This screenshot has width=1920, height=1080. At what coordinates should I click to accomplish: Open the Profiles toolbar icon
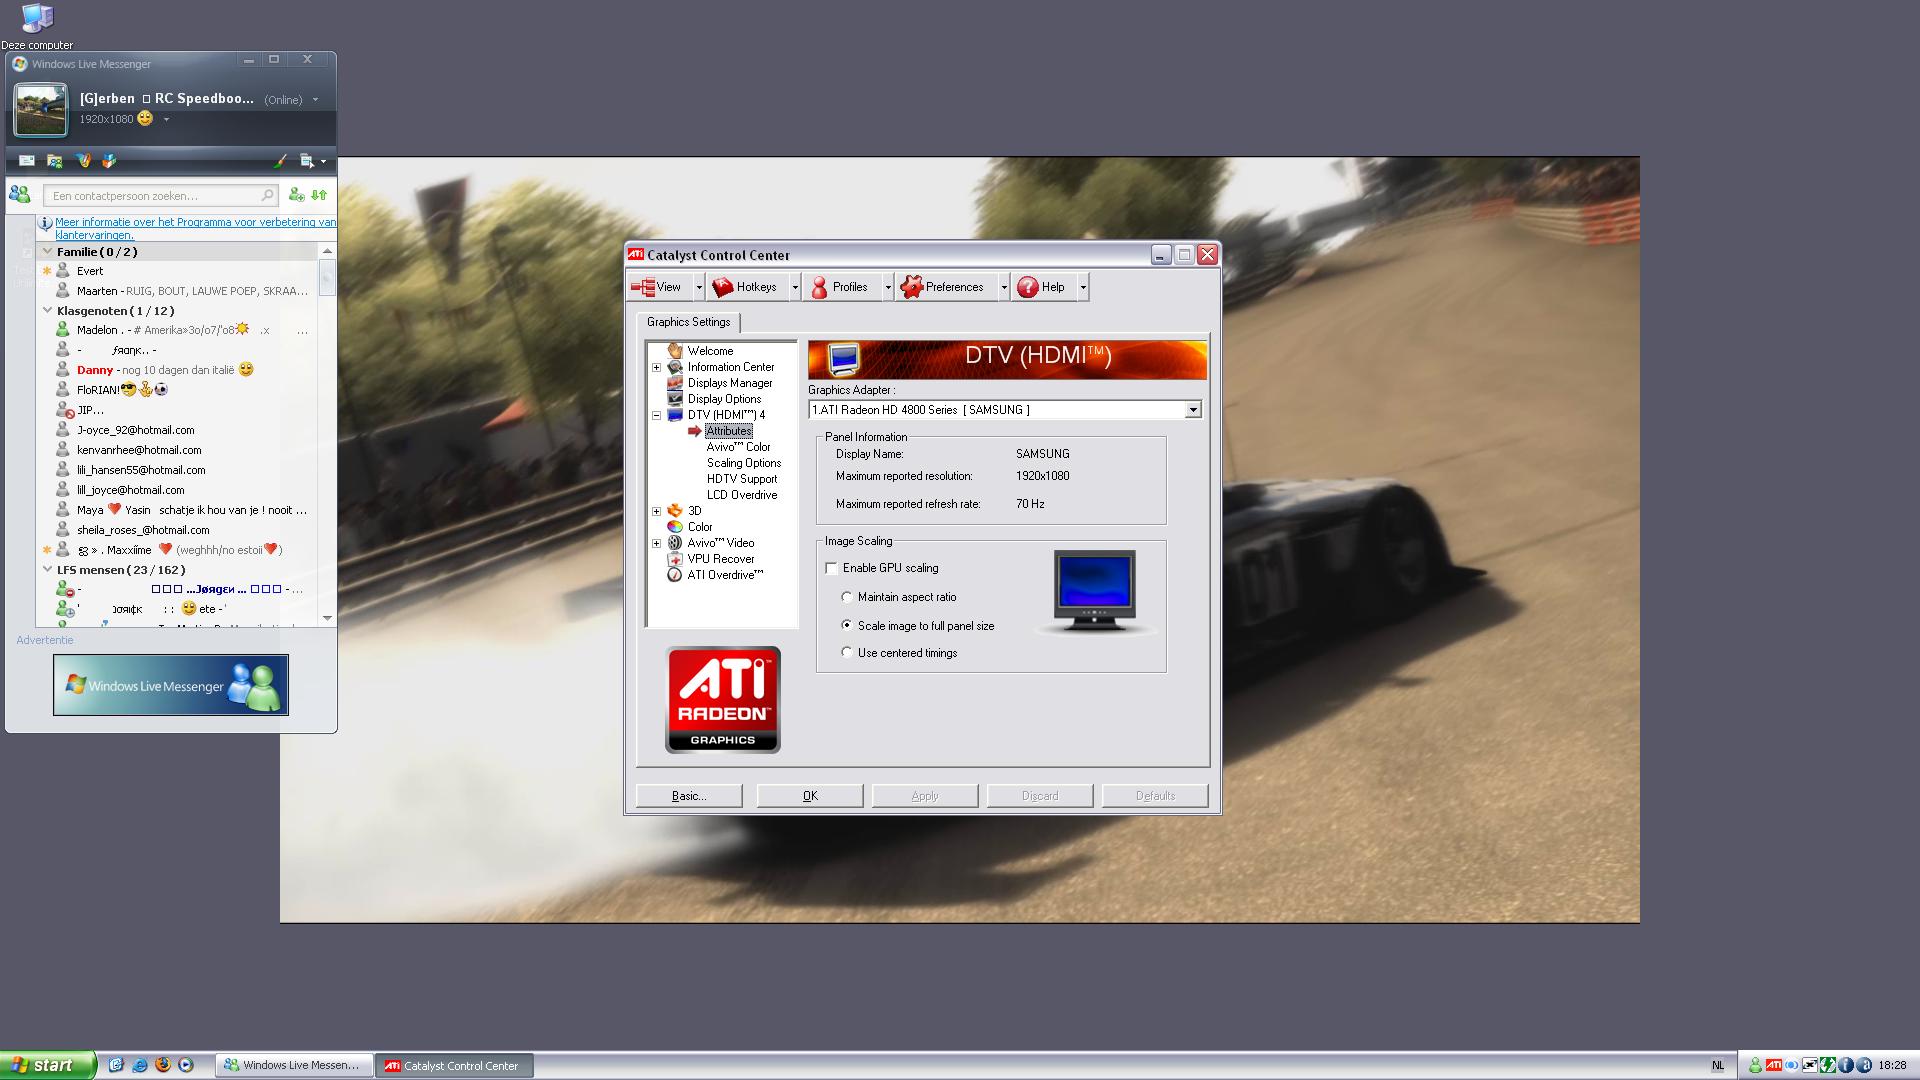820,287
